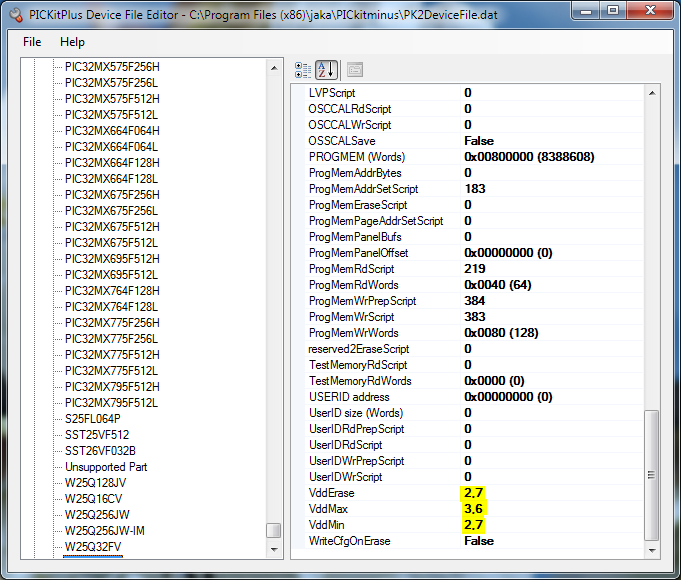The height and width of the screenshot is (580, 681).
Task: Choose PIC32MX664F064H from the list
Action: 112,131
